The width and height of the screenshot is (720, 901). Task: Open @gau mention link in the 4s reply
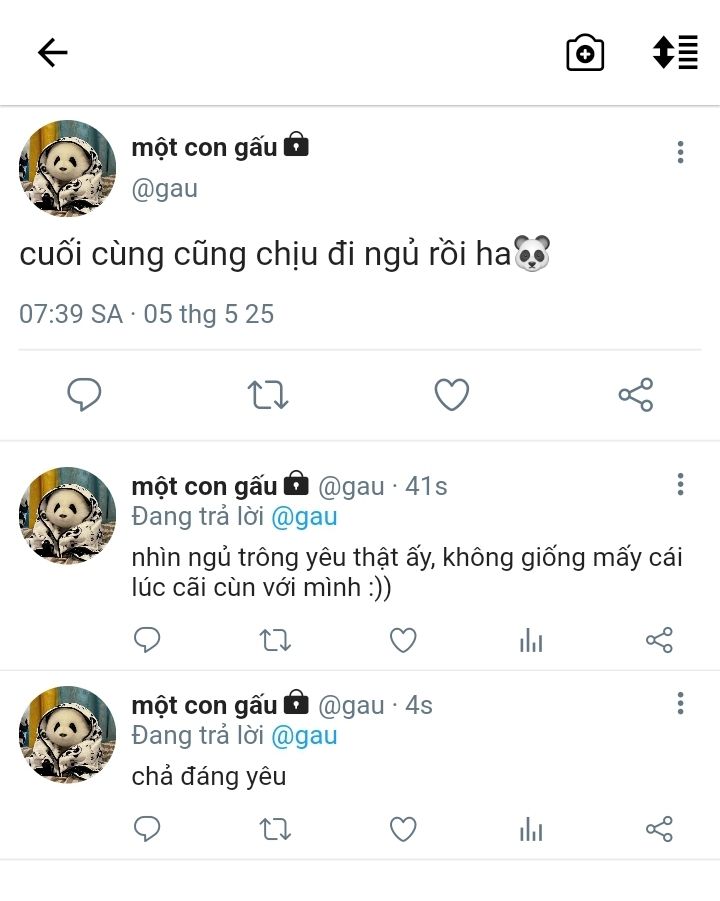click(304, 736)
